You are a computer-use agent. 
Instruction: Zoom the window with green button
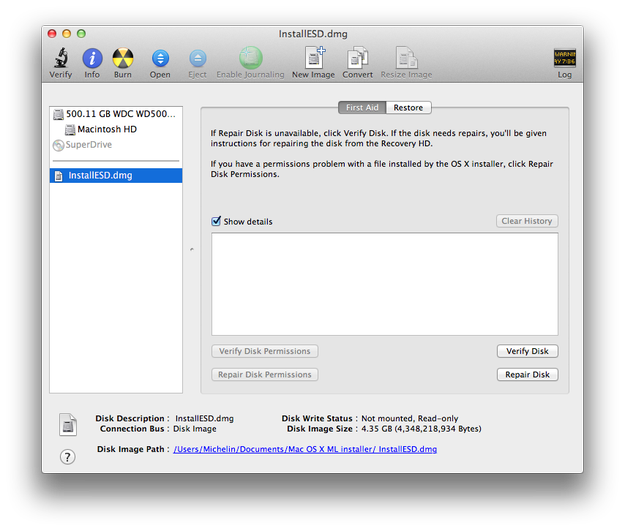point(81,33)
